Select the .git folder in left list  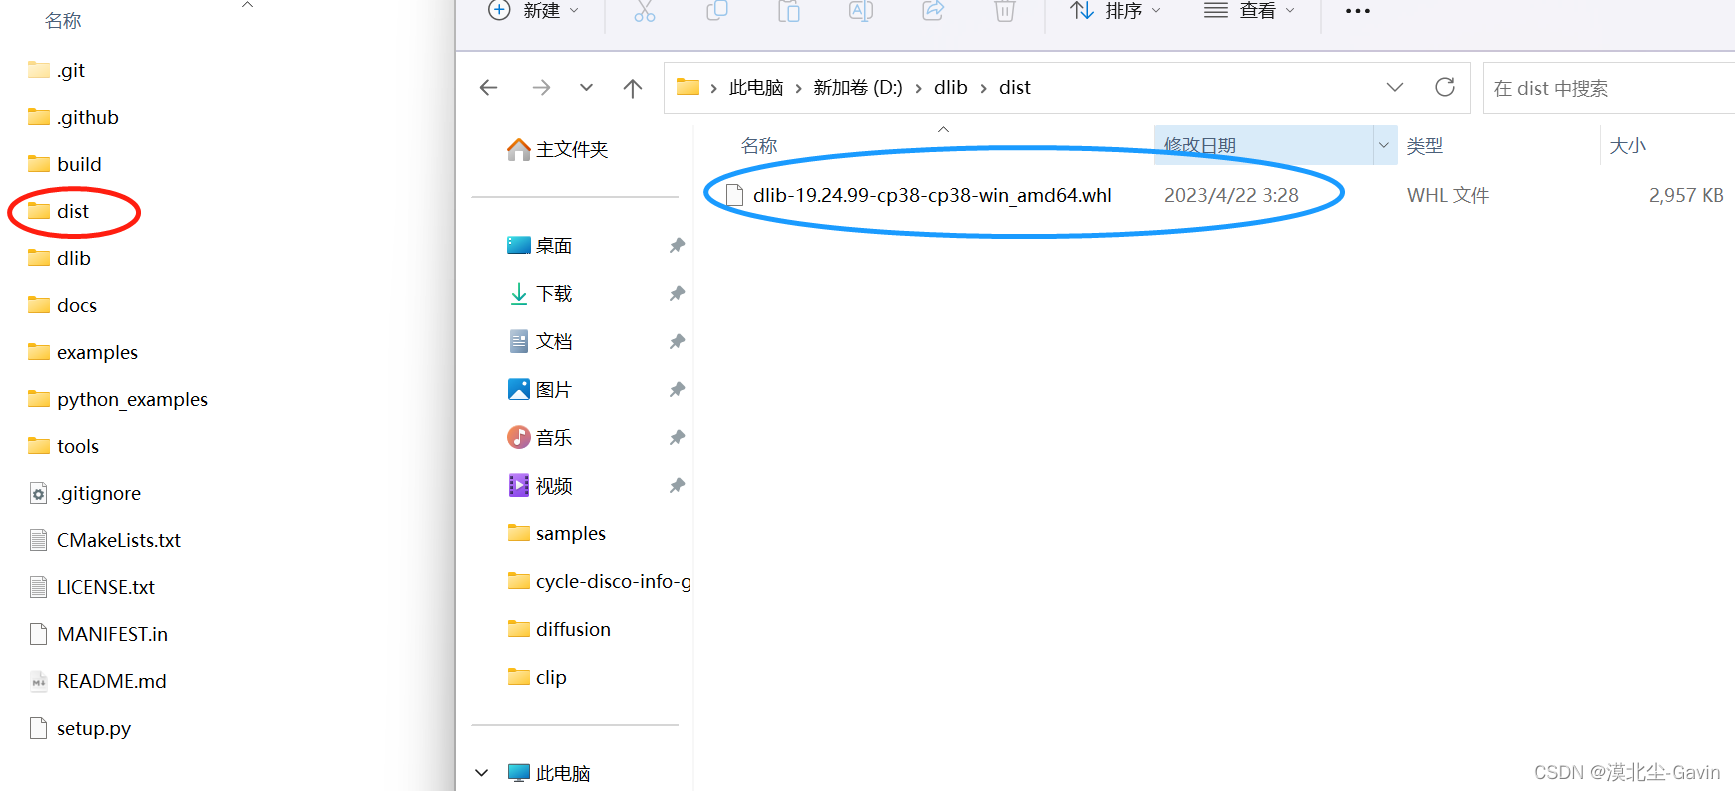(56, 70)
